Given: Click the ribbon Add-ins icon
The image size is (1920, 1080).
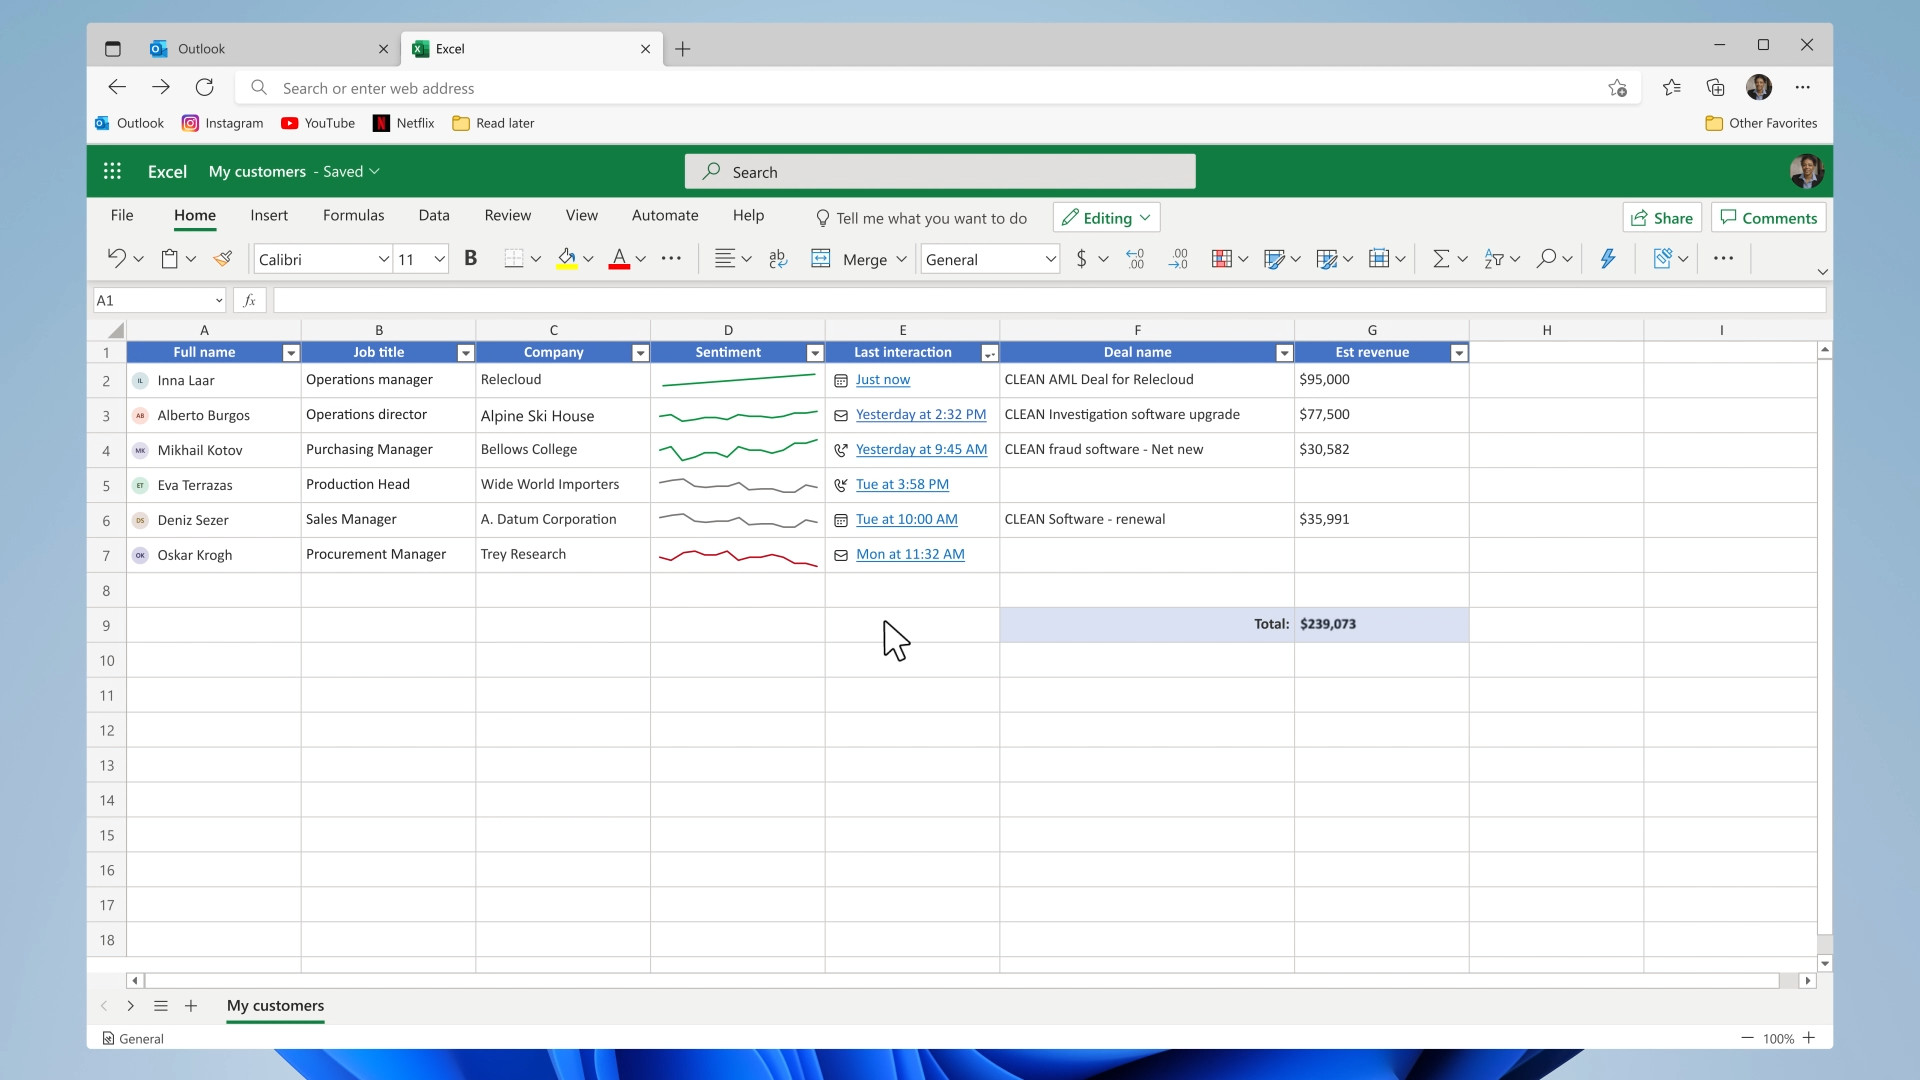Looking at the screenshot, I should 1662,259.
